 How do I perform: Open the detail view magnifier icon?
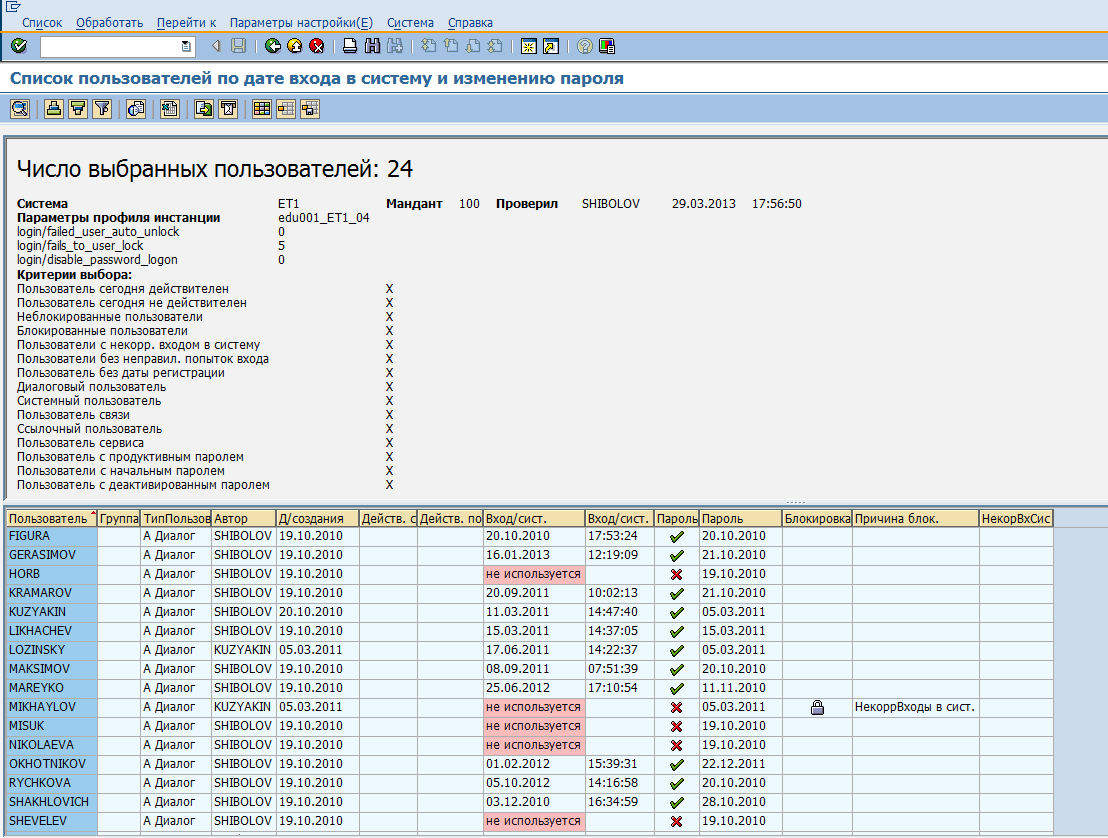click(x=19, y=108)
